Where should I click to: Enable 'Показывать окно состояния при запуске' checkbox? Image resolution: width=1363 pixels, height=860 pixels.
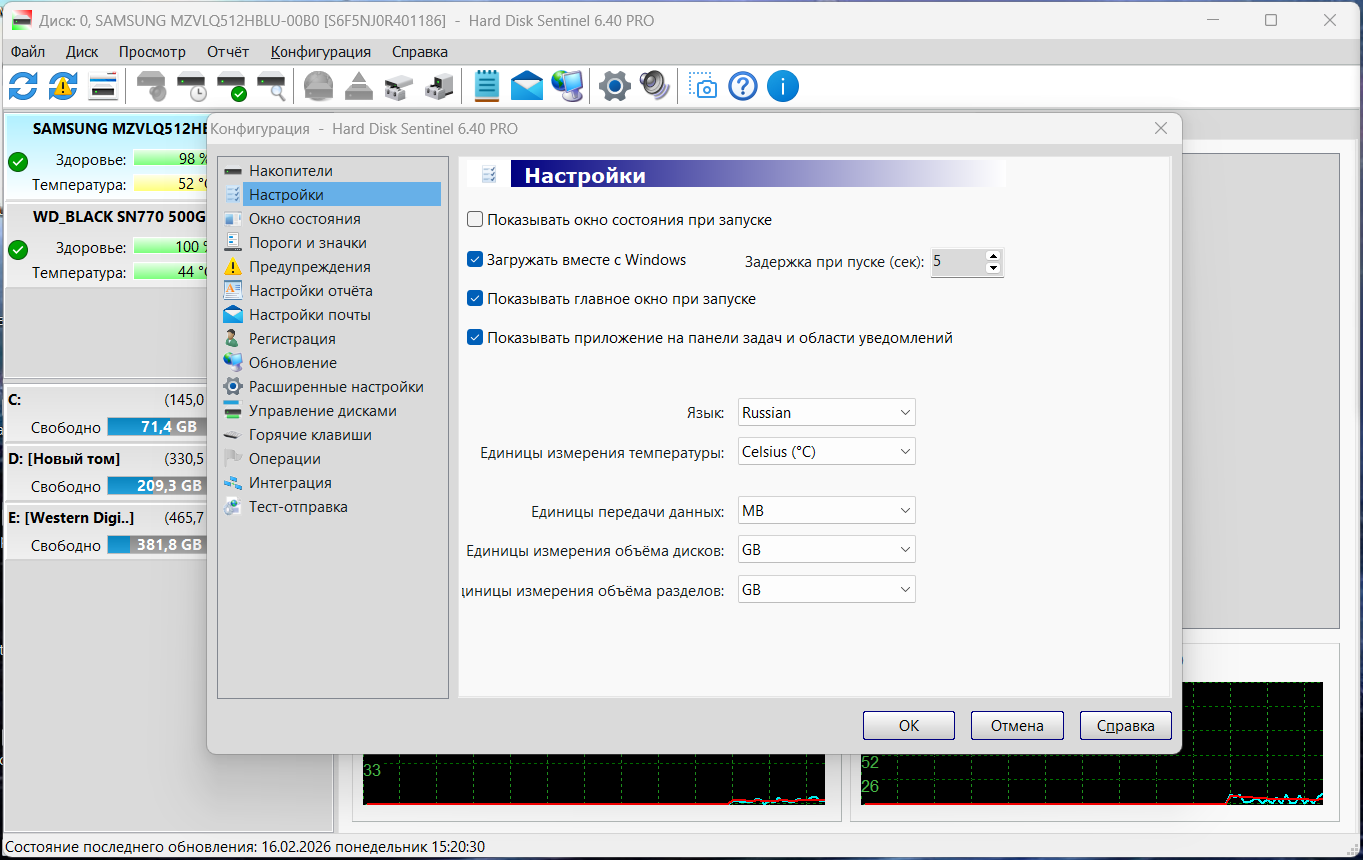coord(476,220)
